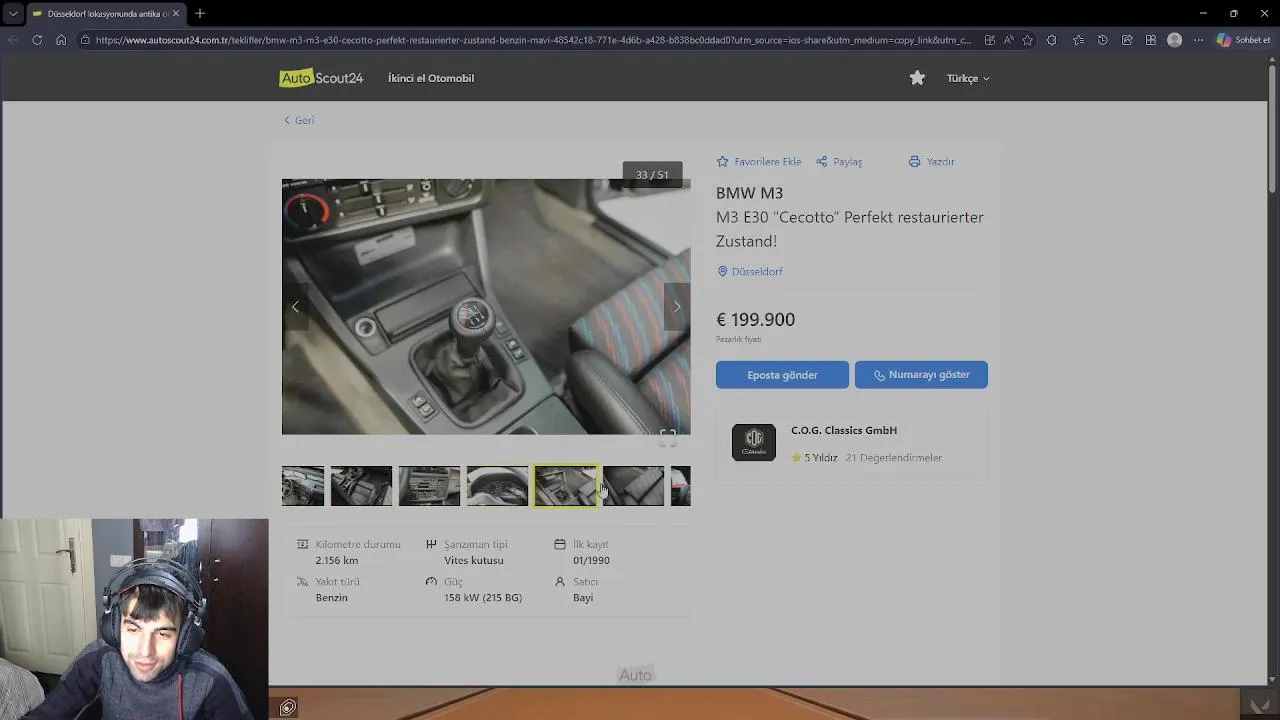Image resolution: width=1280 pixels, height=720 pixels.
Task: Show next photo in gallery
Action: [x=677, y=307]
